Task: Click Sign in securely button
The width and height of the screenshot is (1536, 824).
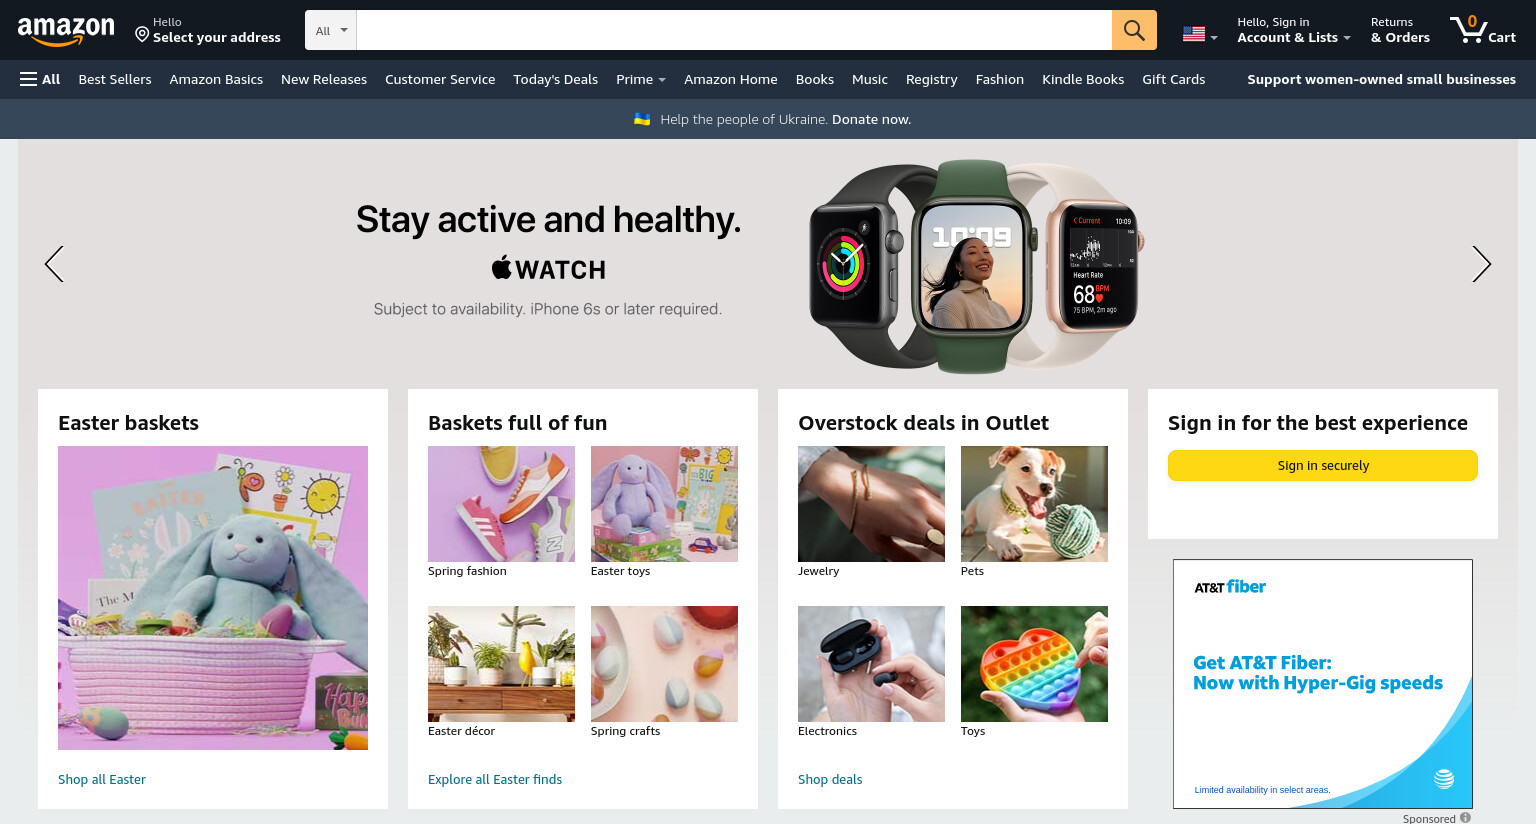Action: pyautogui.click(x=1322, y=465)
